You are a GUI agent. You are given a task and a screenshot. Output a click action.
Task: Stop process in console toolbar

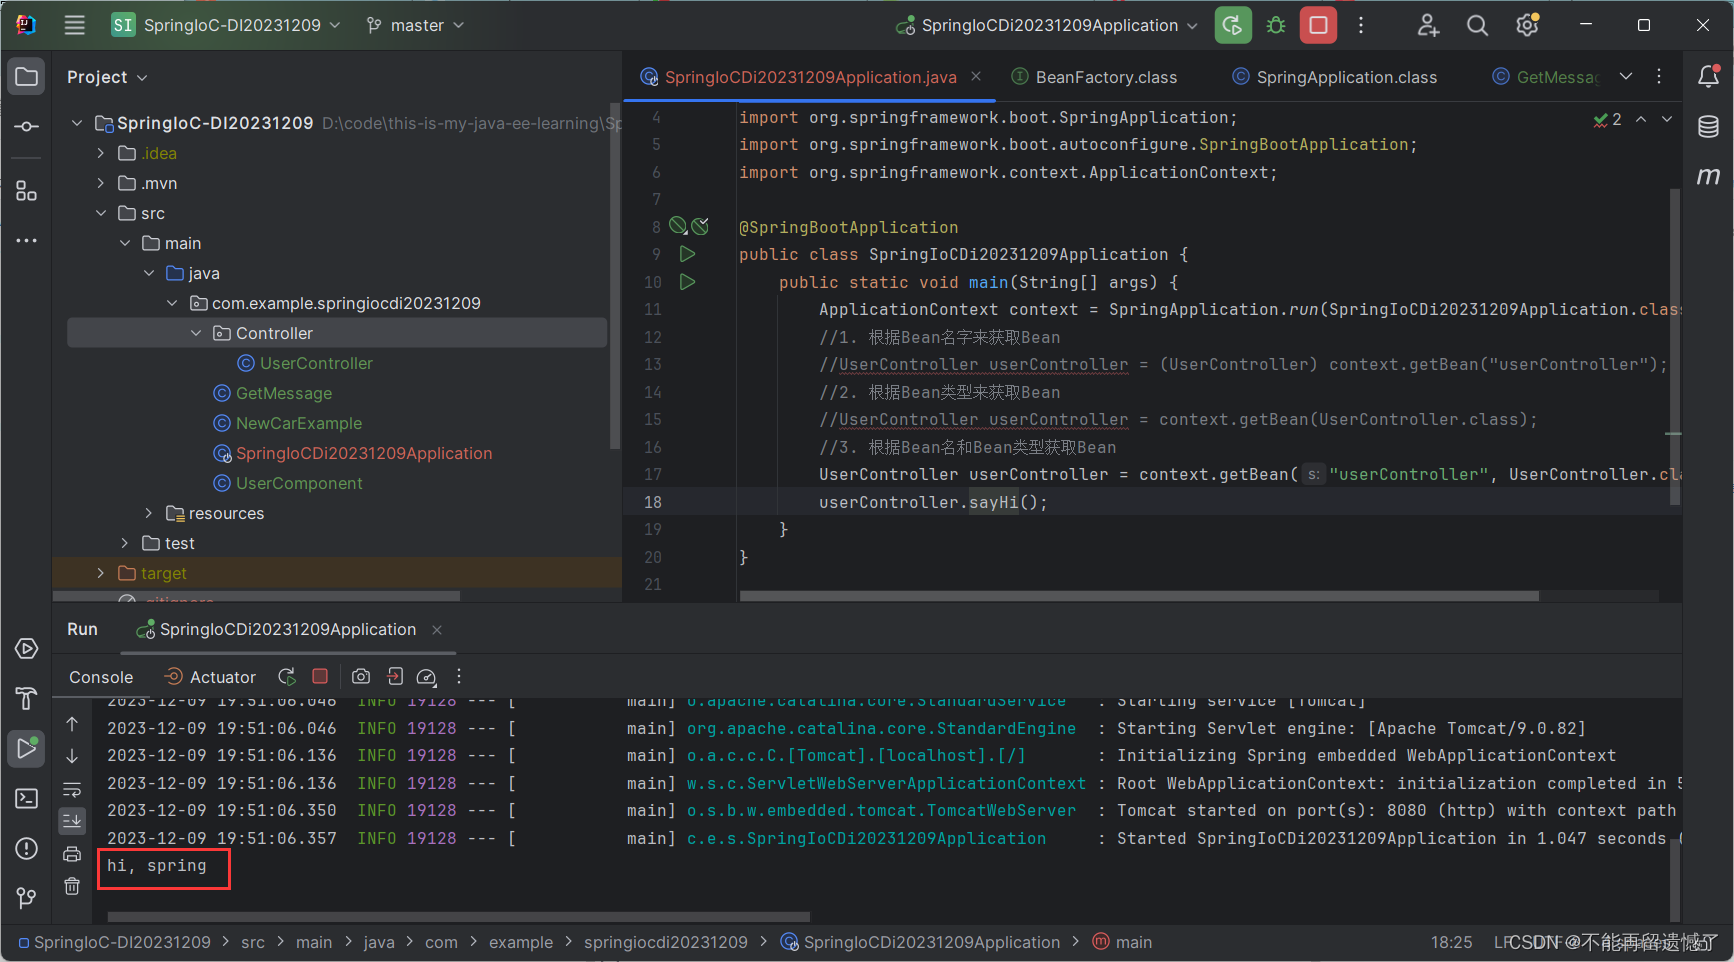coord(320,677)
